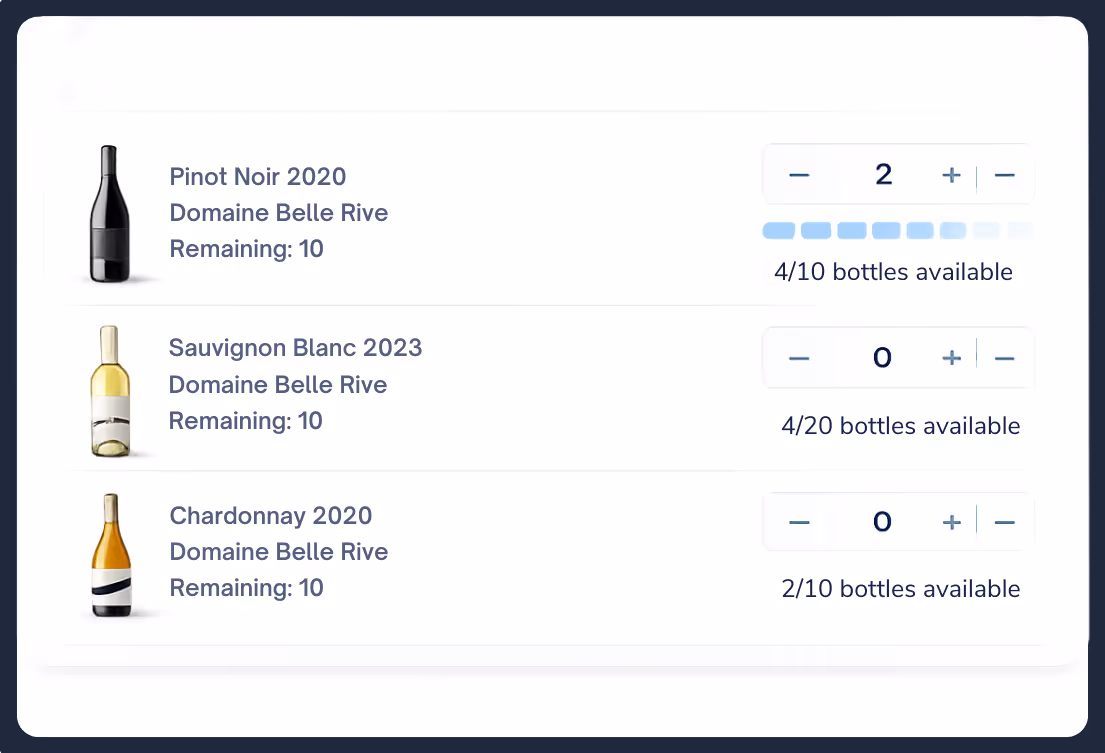Screen dimensions: 1105x753
Task: Click the minus after Sauvignon Blanc's plus icon
Action: click(1005, 358)
